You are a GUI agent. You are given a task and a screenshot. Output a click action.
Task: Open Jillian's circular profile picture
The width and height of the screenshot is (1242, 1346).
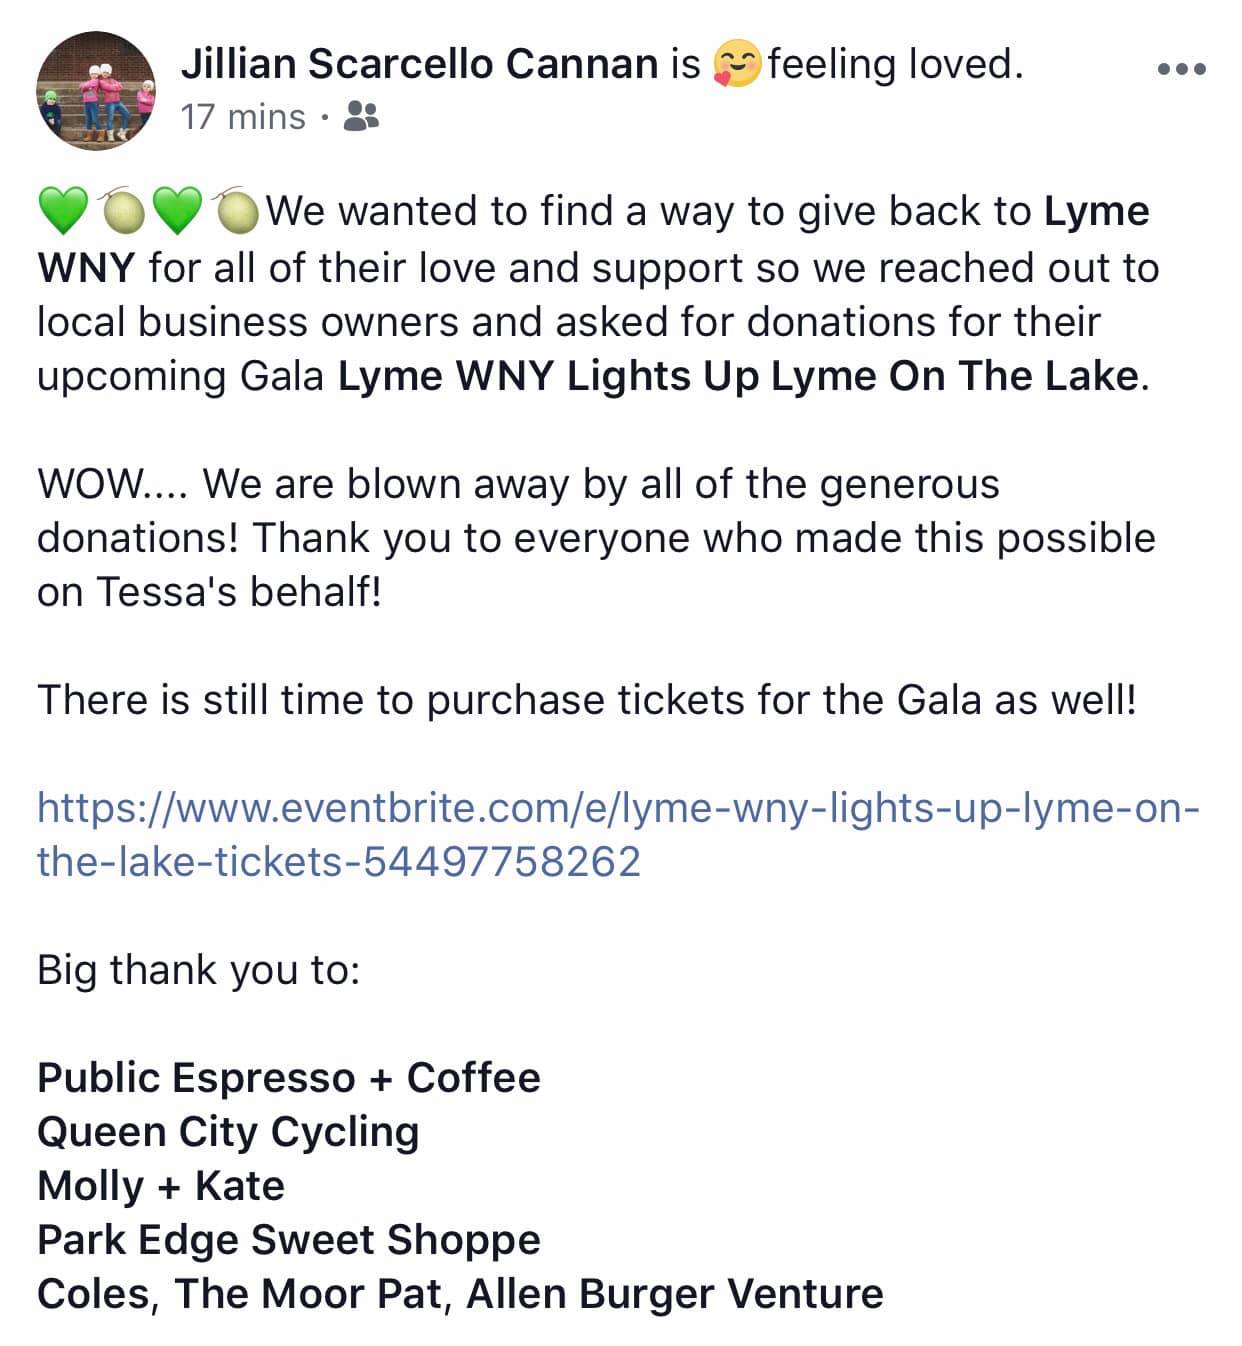coord(96,90)
